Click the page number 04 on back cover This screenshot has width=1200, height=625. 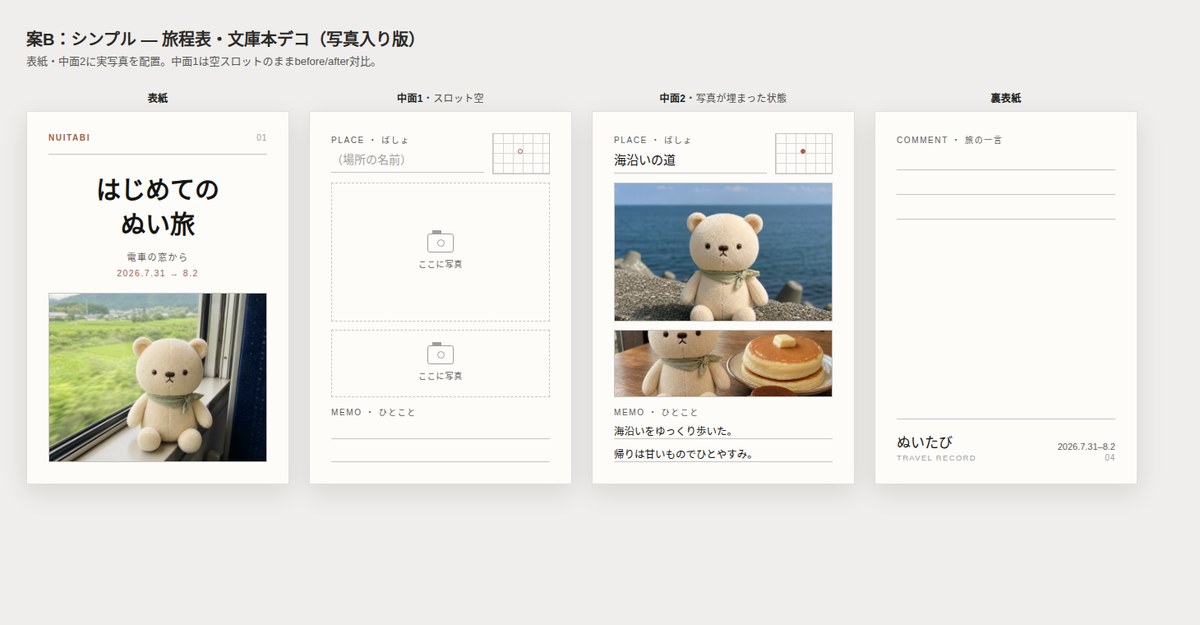tap(1110, 457)
